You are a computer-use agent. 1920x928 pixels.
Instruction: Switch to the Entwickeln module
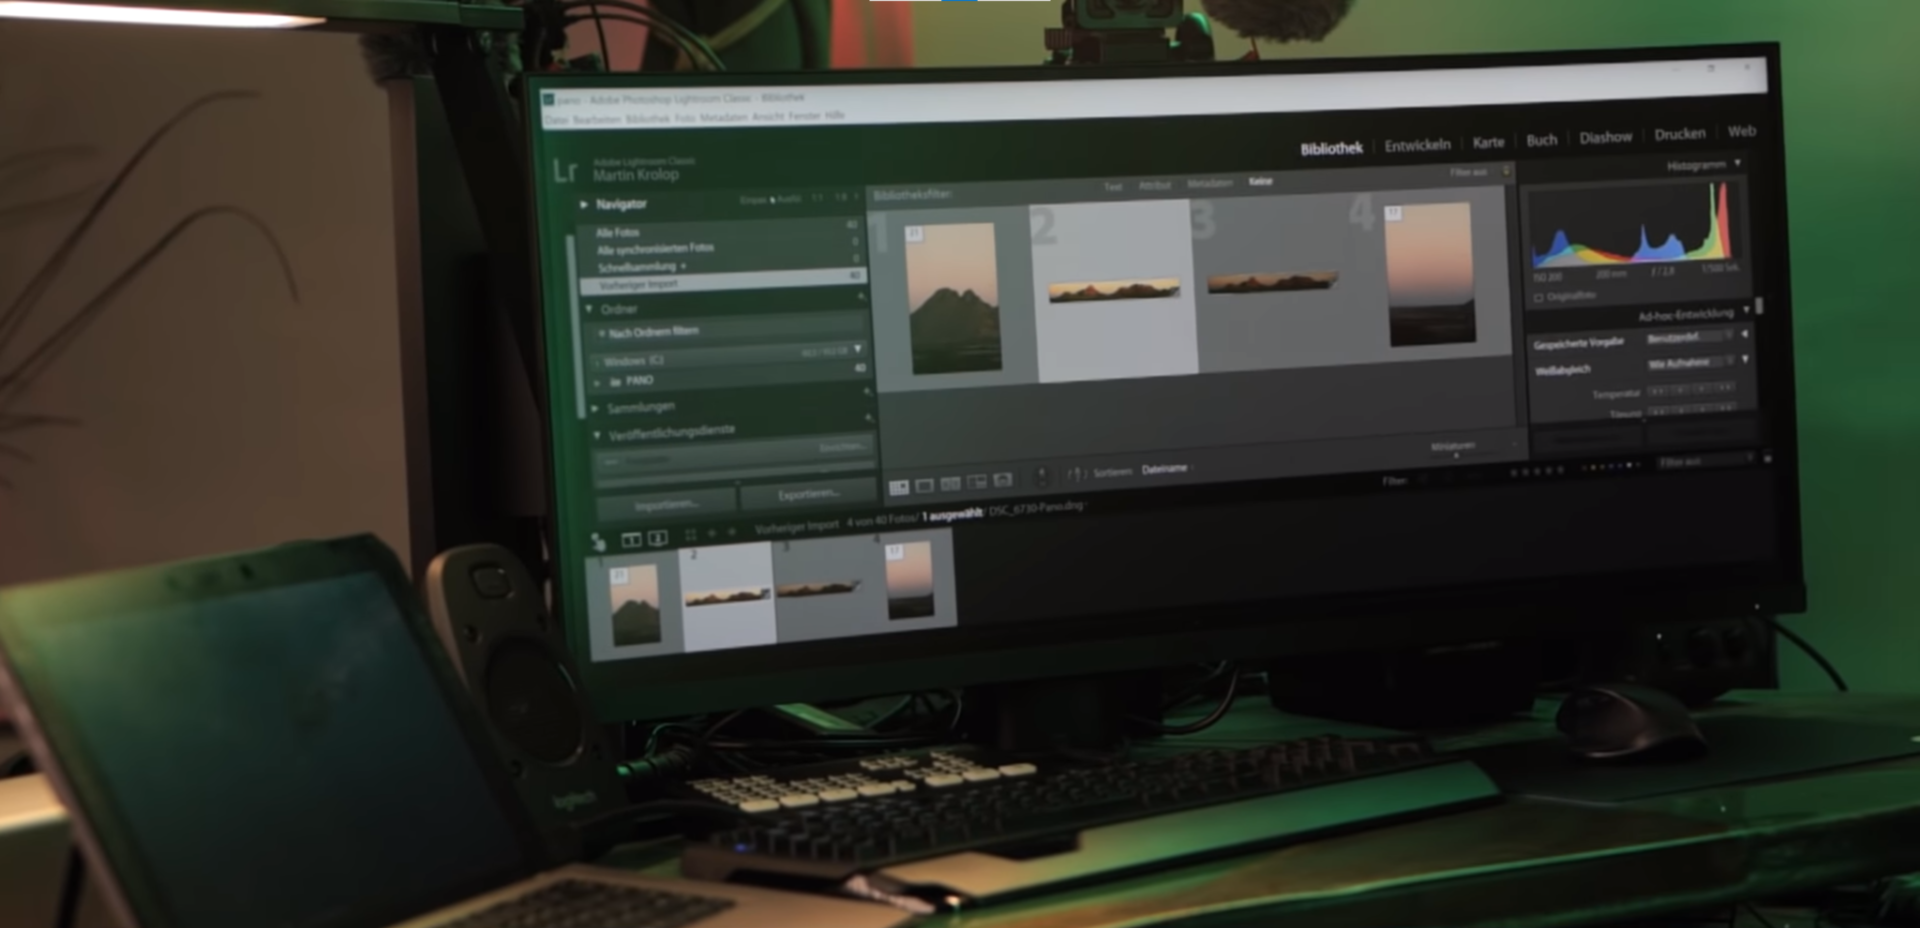pos(1417,145)
